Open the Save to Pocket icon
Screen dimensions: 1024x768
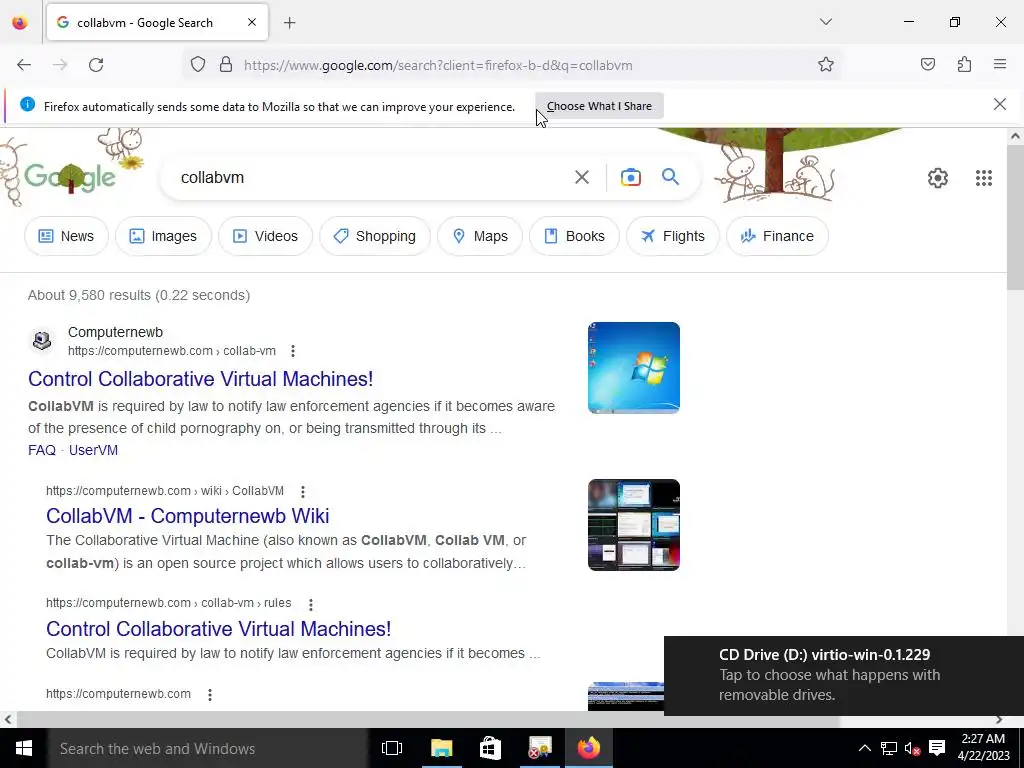[928, 64]
